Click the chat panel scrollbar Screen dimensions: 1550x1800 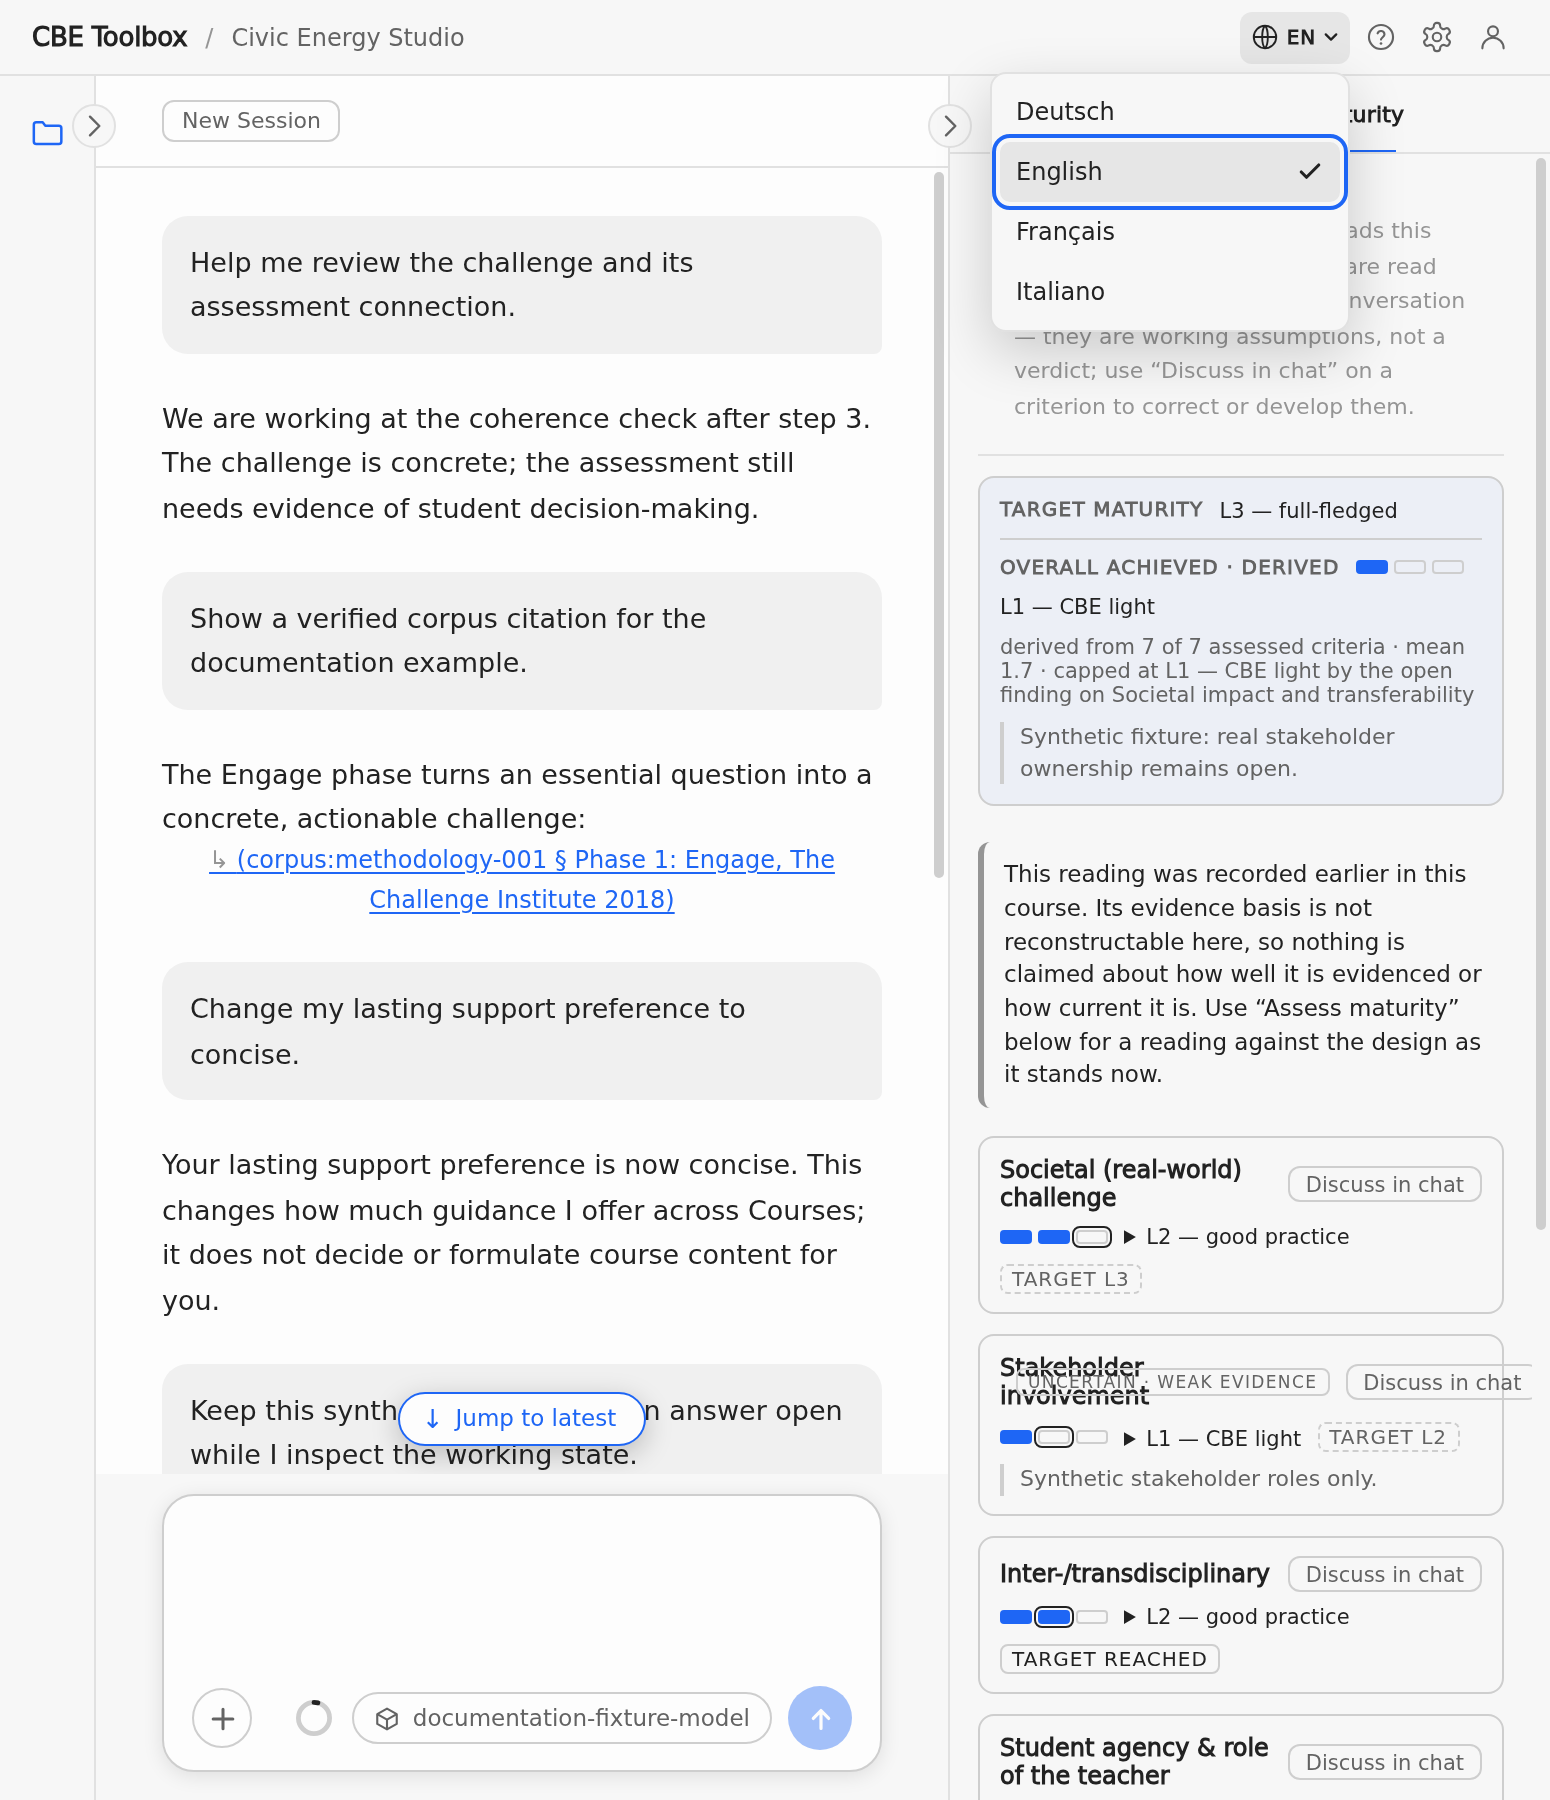click(x=938, y=525)
